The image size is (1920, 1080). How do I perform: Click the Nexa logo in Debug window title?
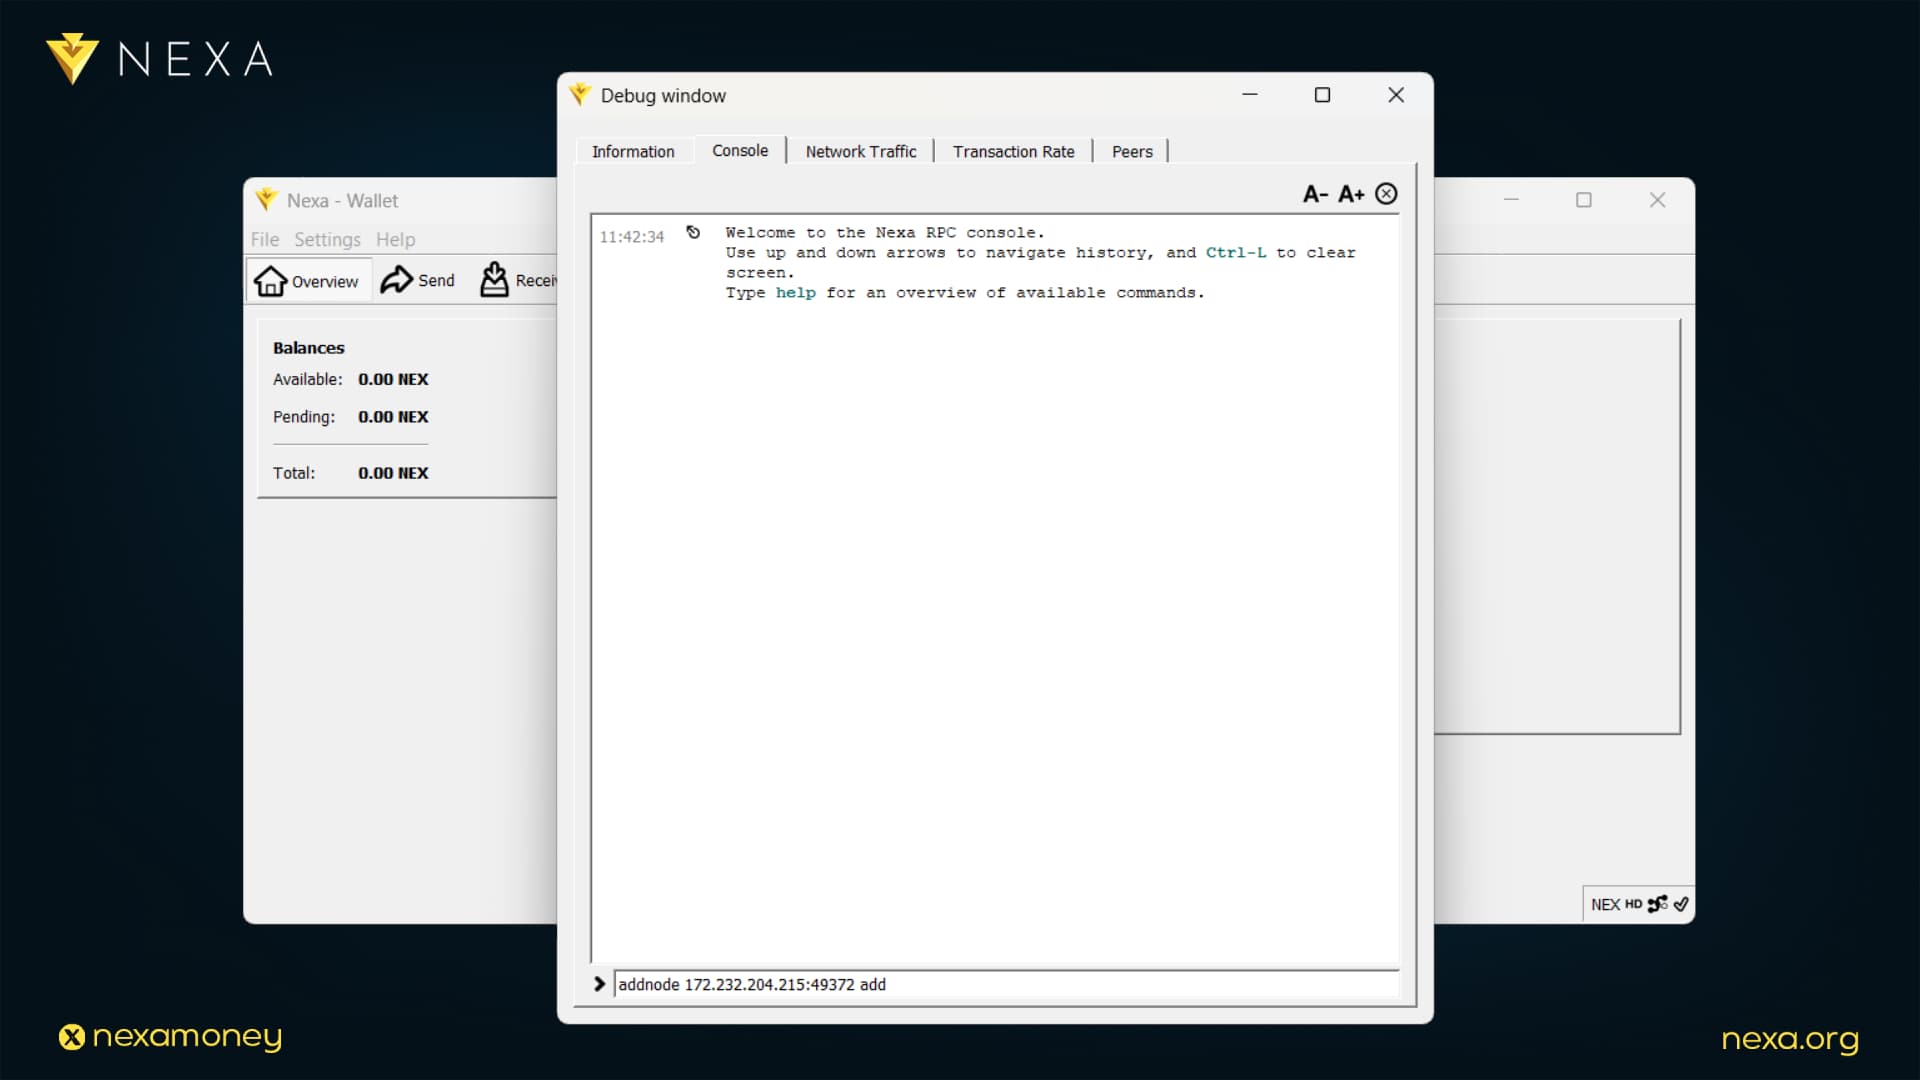tap(580, 95)
